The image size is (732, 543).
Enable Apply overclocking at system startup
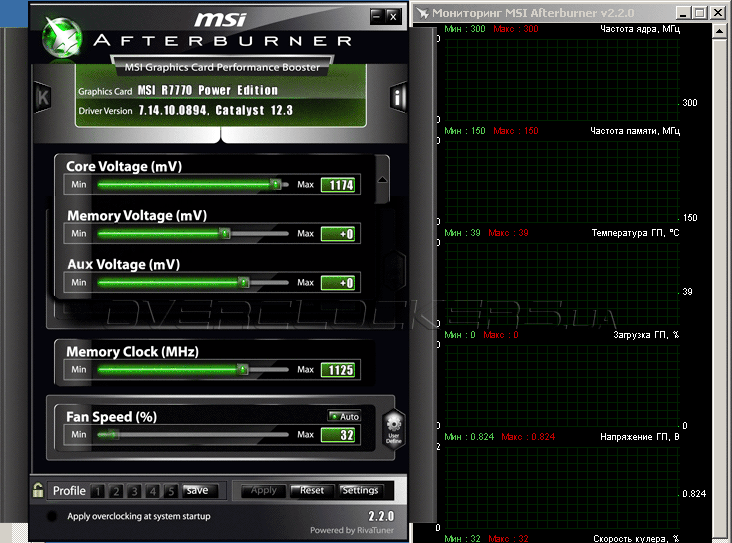(52, 516)
